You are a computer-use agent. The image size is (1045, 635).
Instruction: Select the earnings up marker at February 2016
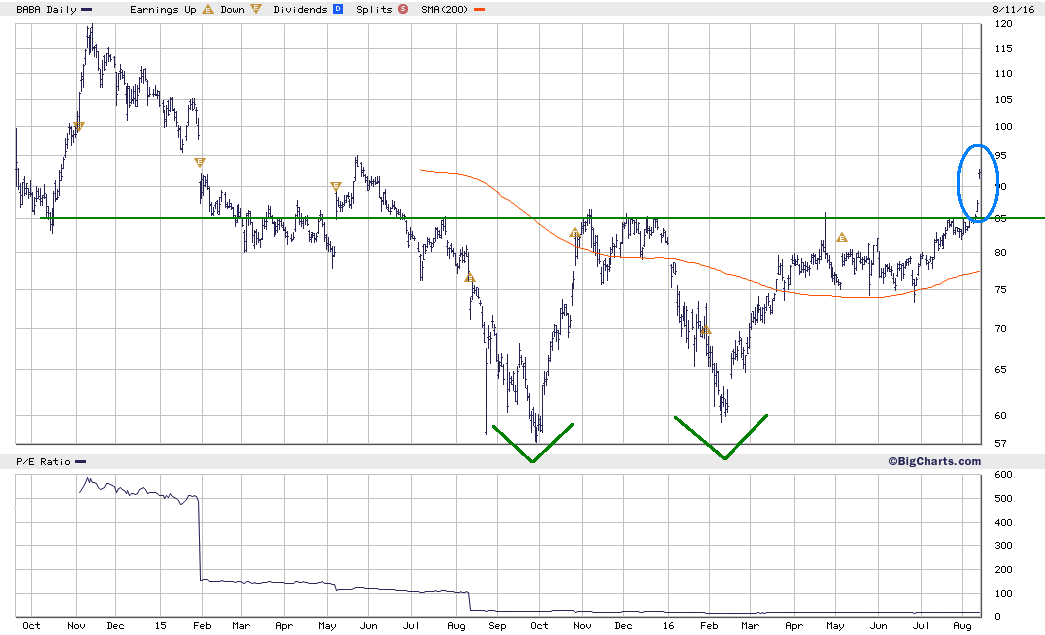pos(706,330)
